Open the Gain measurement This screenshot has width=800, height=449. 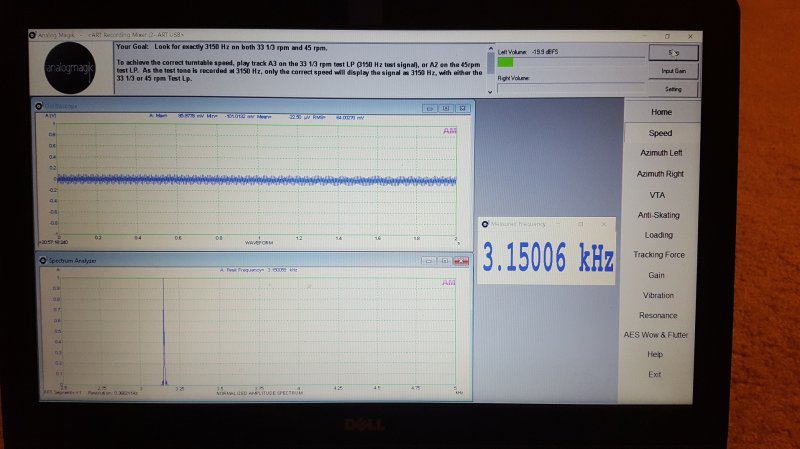click(657, 275)
